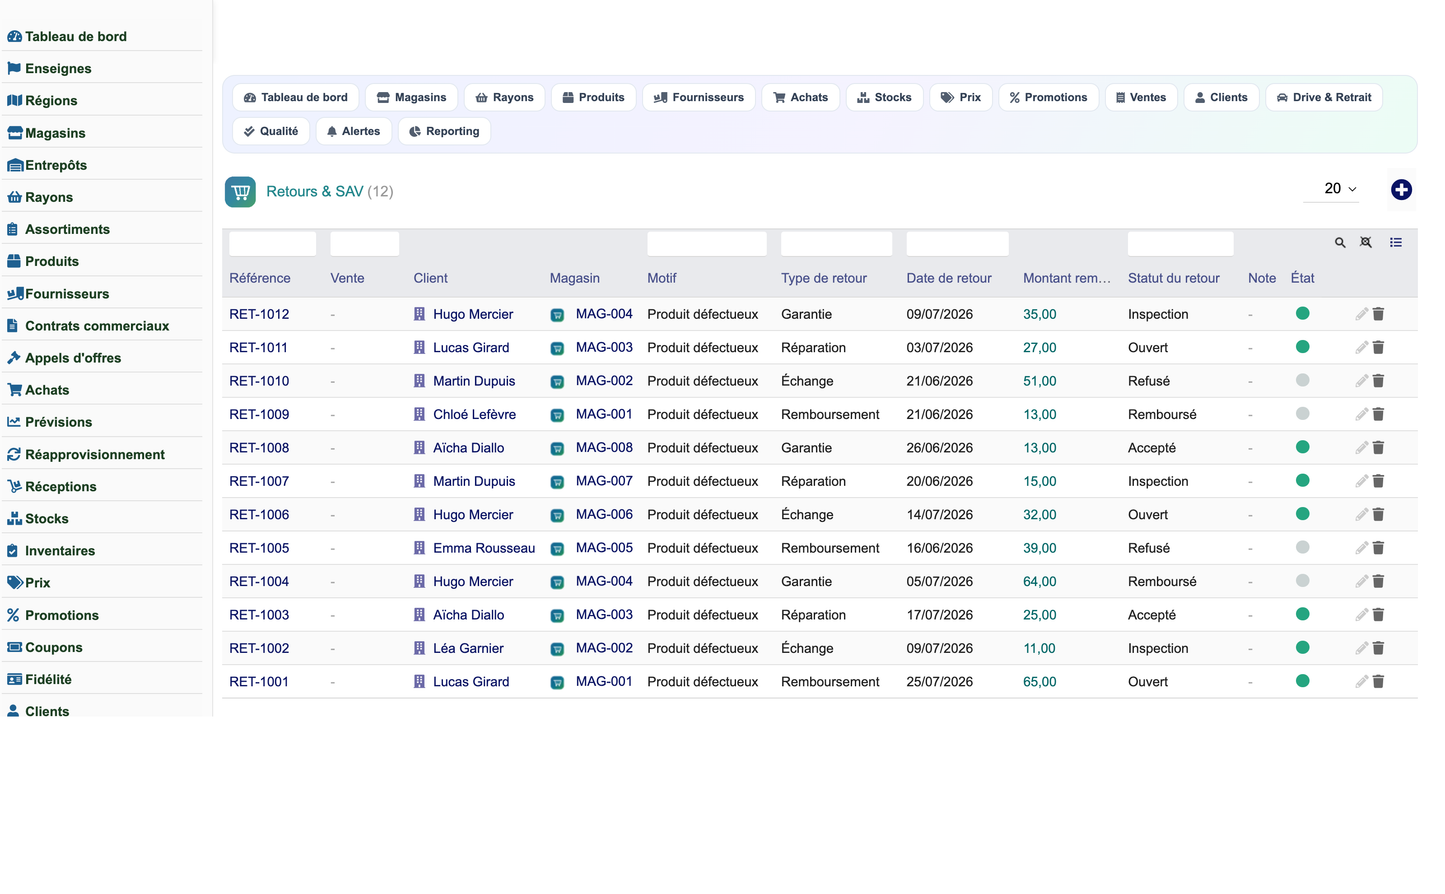Open store link MAG-008
The height and width of the screenshot is (894, 1445).
tap(604, 448)
